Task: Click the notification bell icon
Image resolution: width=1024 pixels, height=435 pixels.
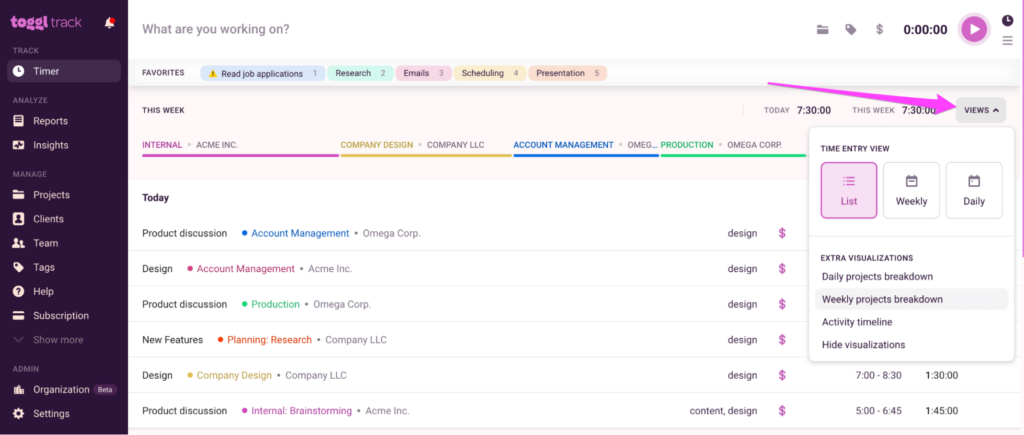Action: click(110, 23)
